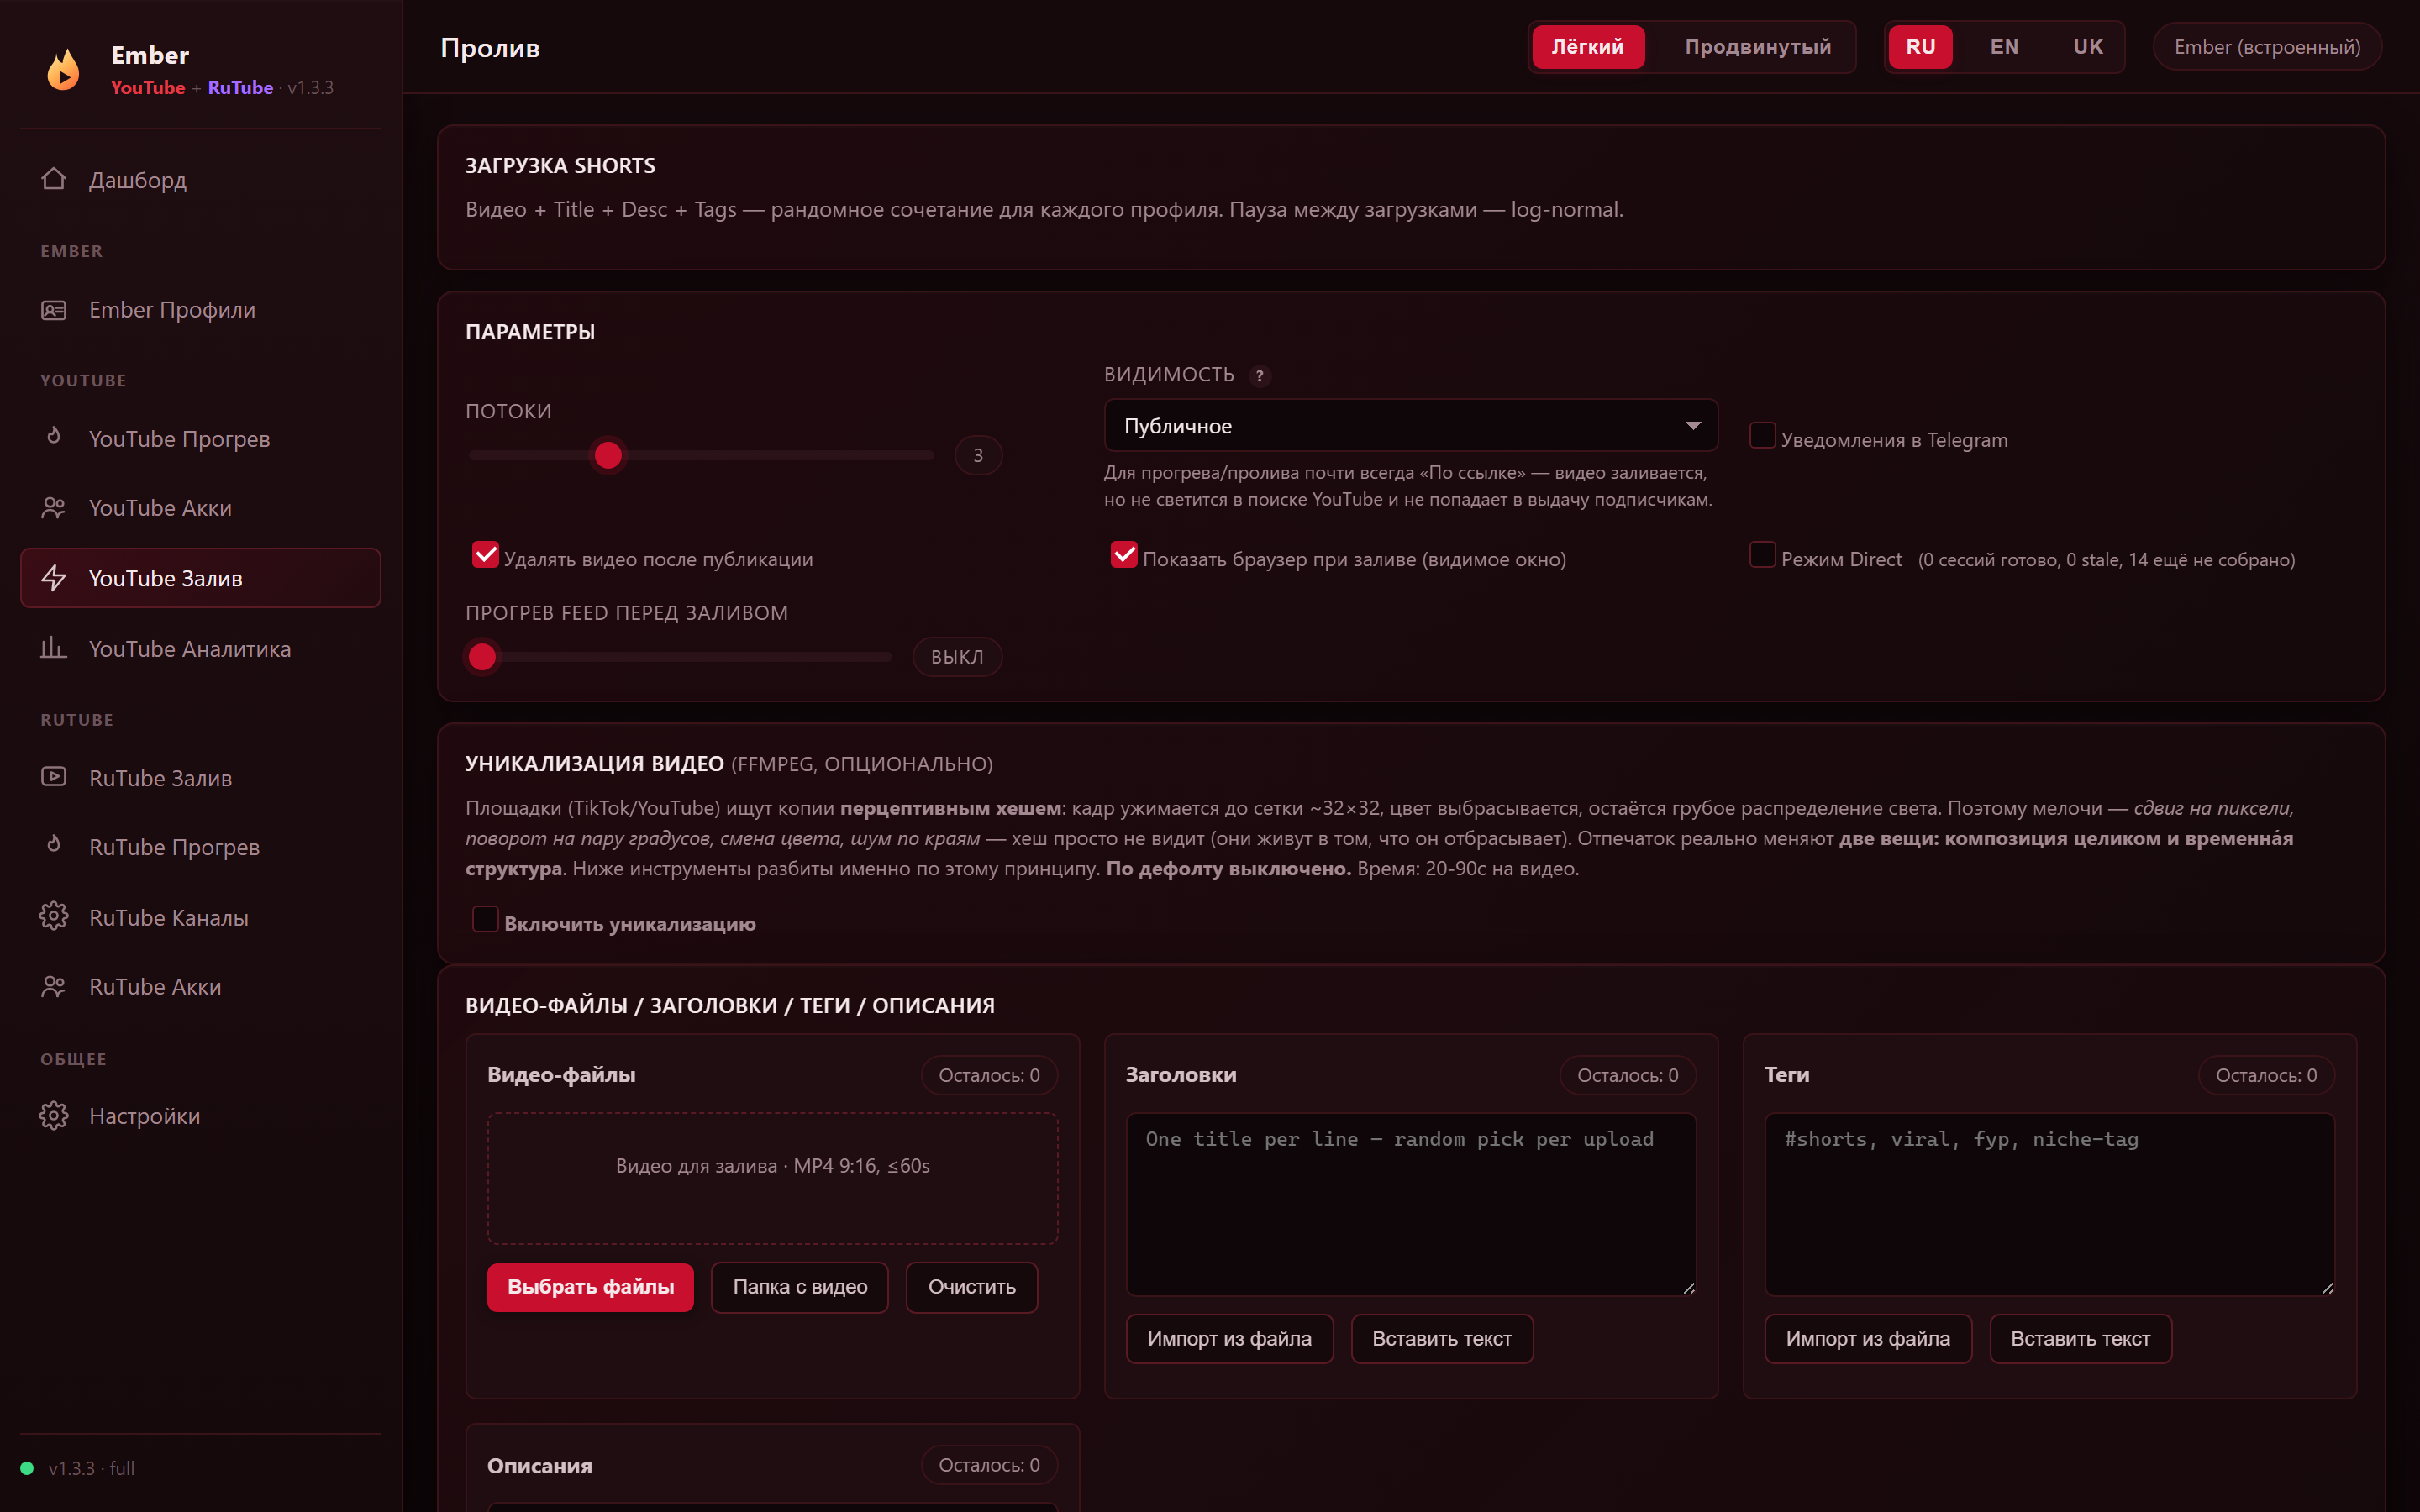Click Осталось: 0 badge in Заголовки
Screen dimensions: 2420x1512
click(x=1627, y=1075)
